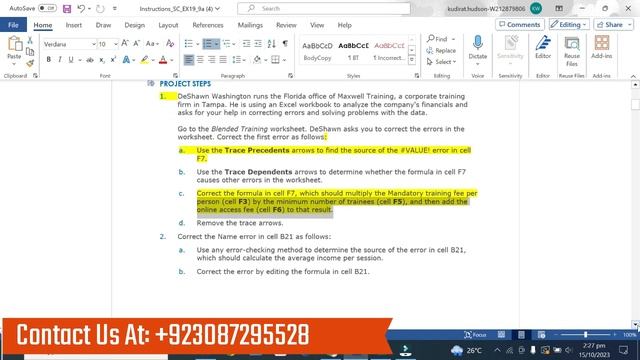This screenshot has width=640, height=360.
Task: Open the Select dropdown in Editing group
Action: (441, 62)
